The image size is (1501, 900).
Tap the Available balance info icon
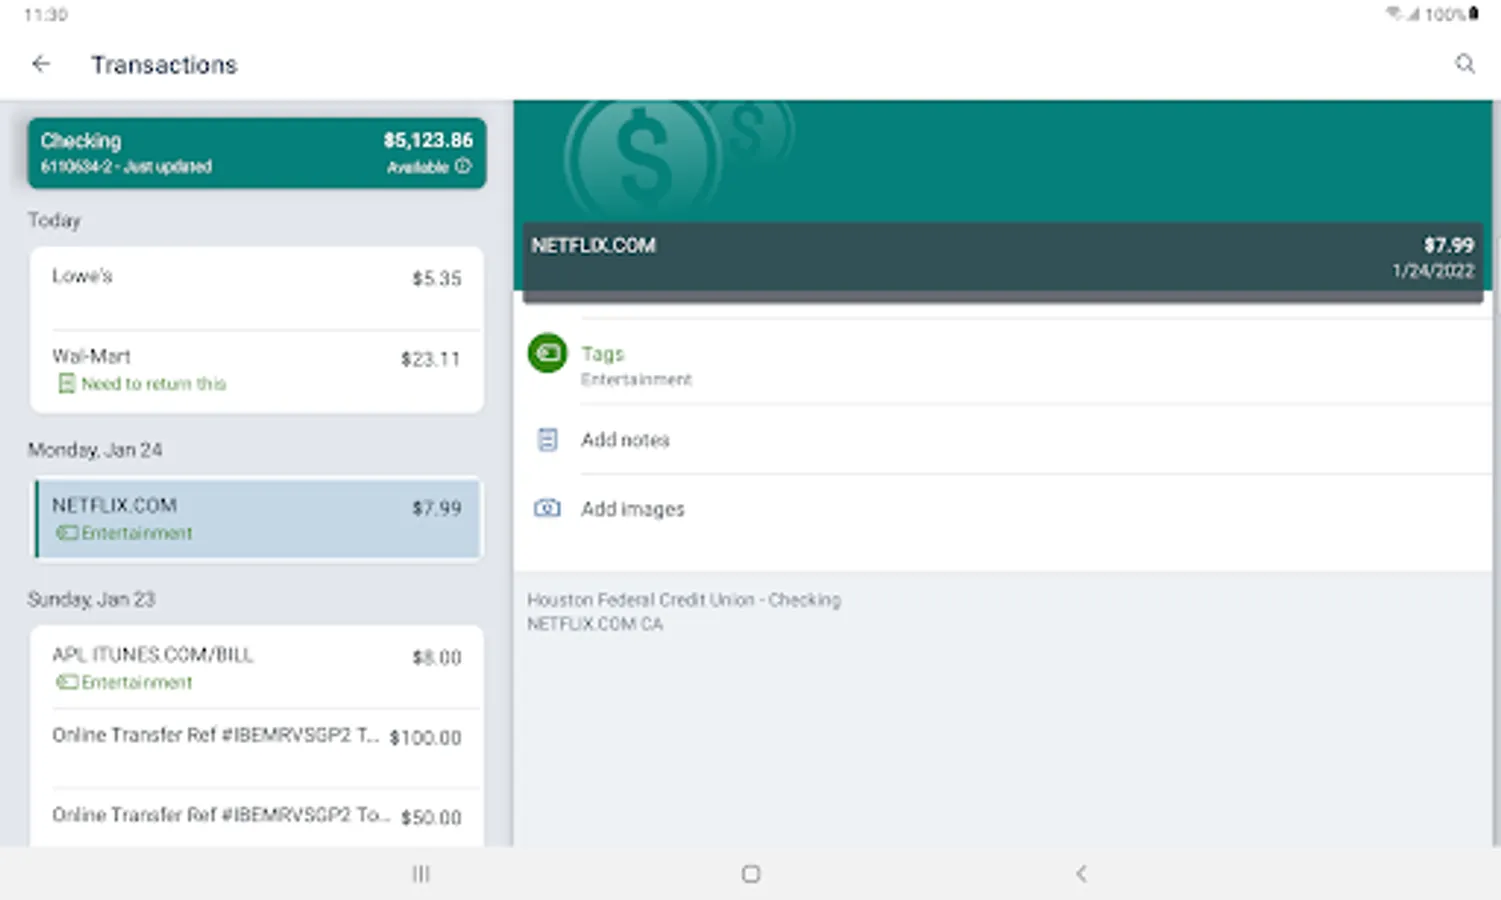point(463,166)
